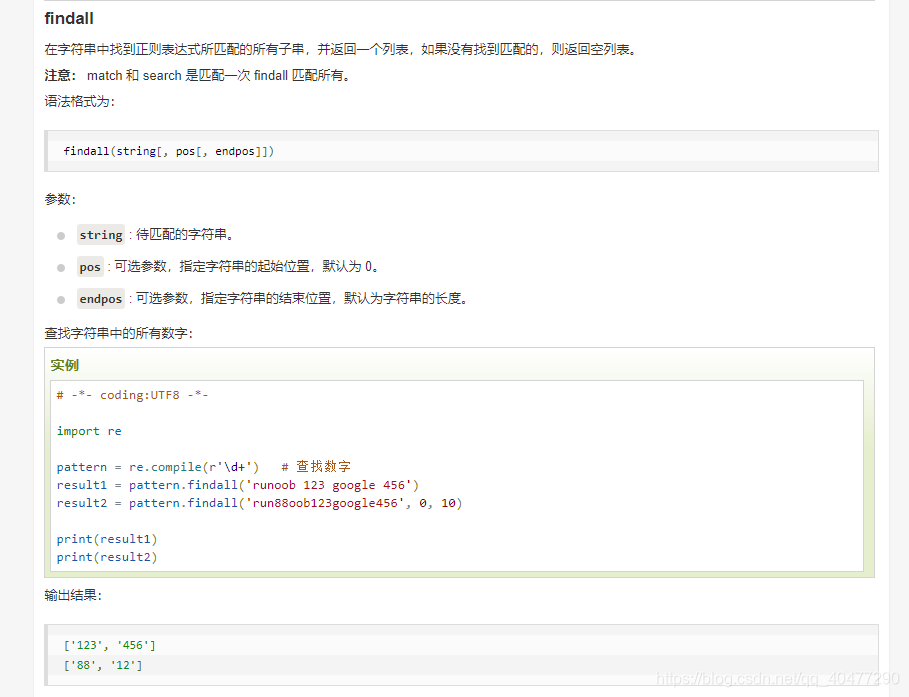This screenshot has width=909, height=697.
Task: Click the 实例 example heading
Action: point(64,365)
